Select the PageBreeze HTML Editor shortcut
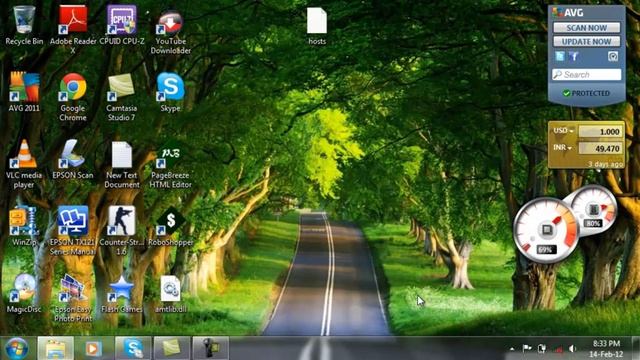 (x=171, y=164)
